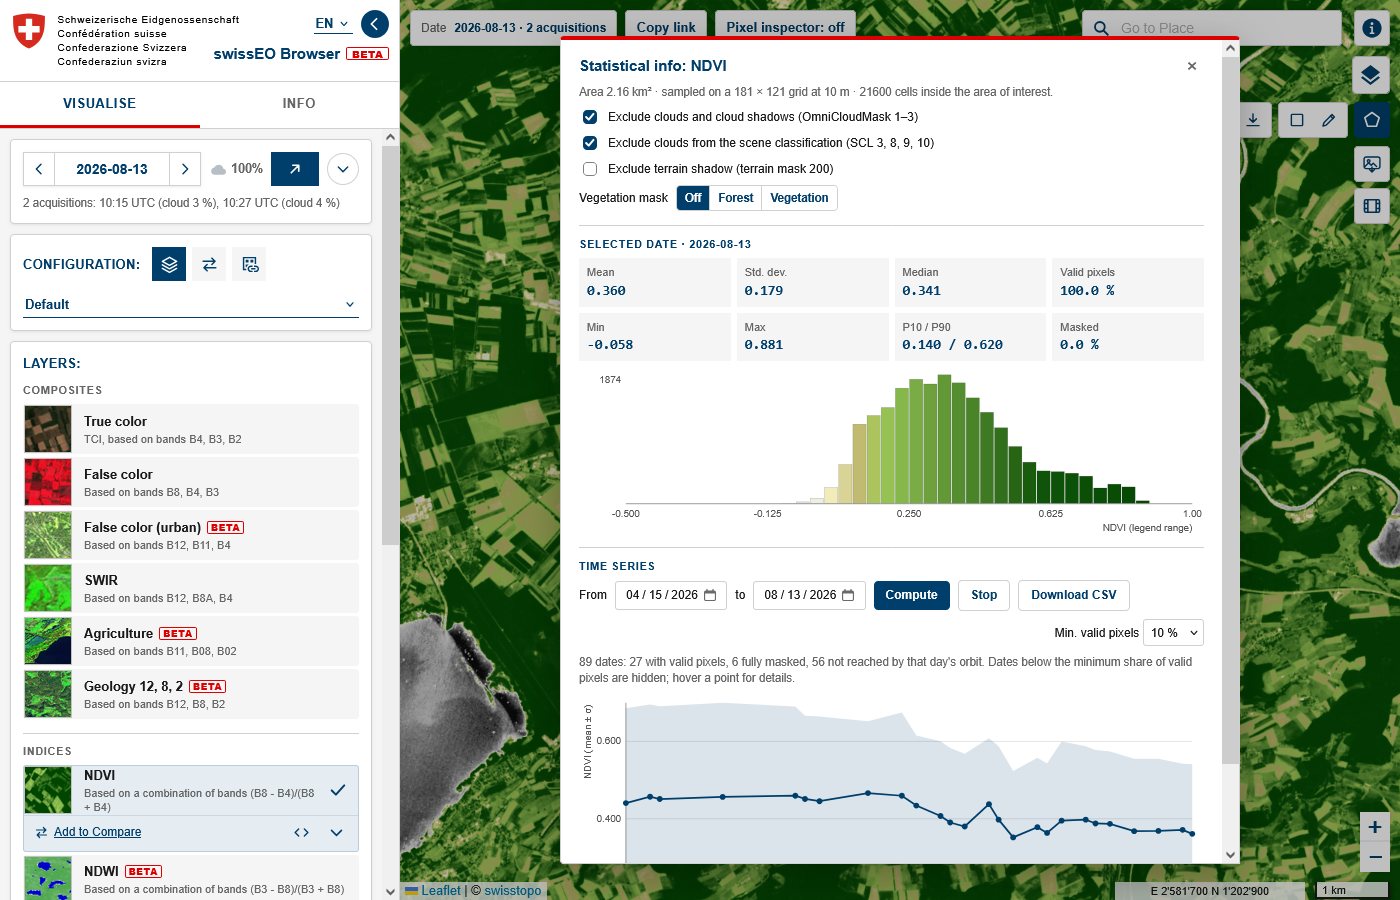Open the film-strip timelapse tool
The image size is (1400, 900).
(1372, 206)
